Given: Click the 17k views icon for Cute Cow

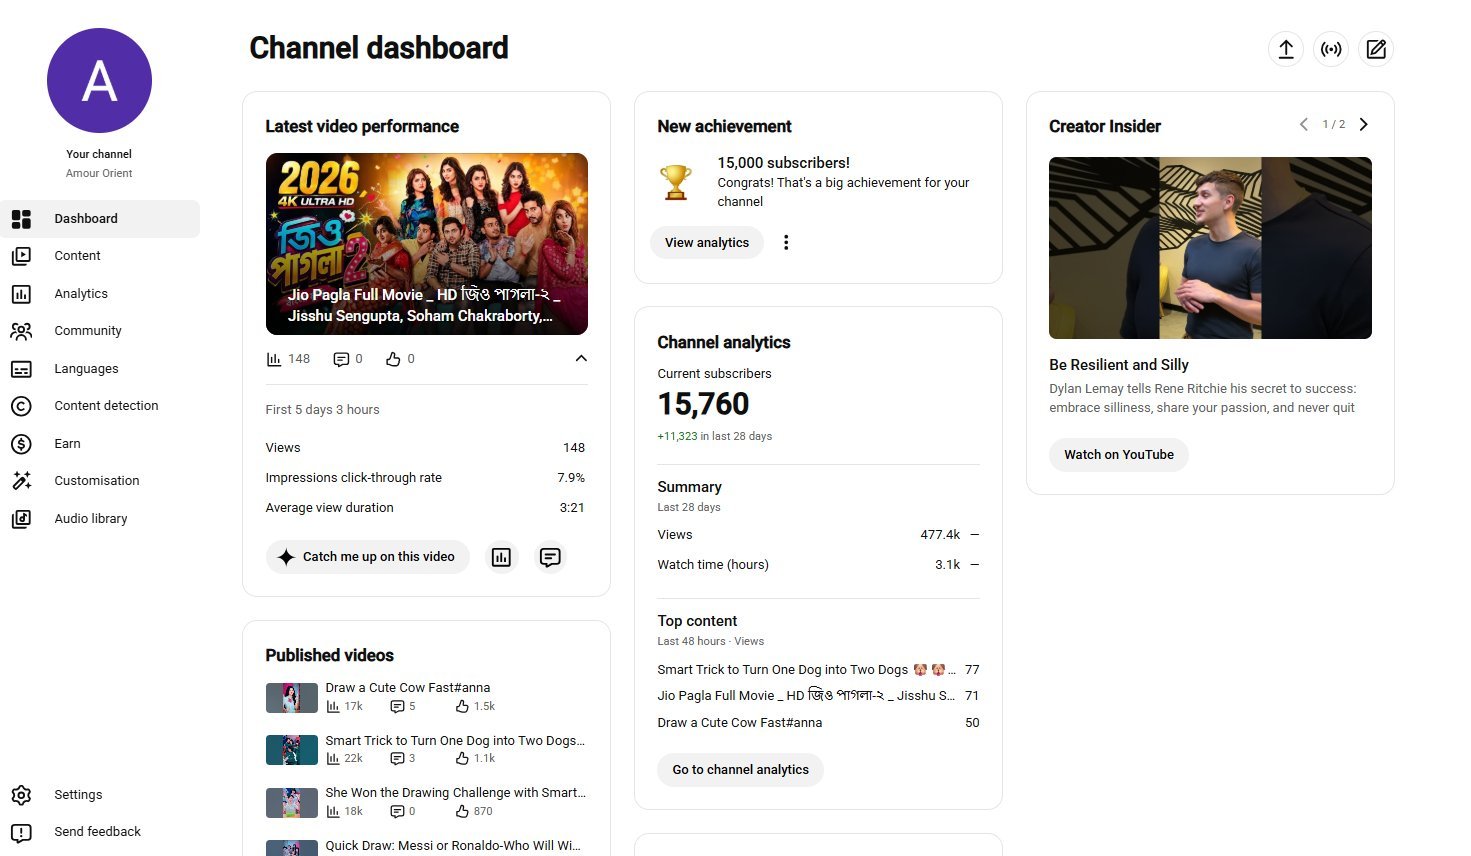Looking at the screenshot, I should click(333, 707).
